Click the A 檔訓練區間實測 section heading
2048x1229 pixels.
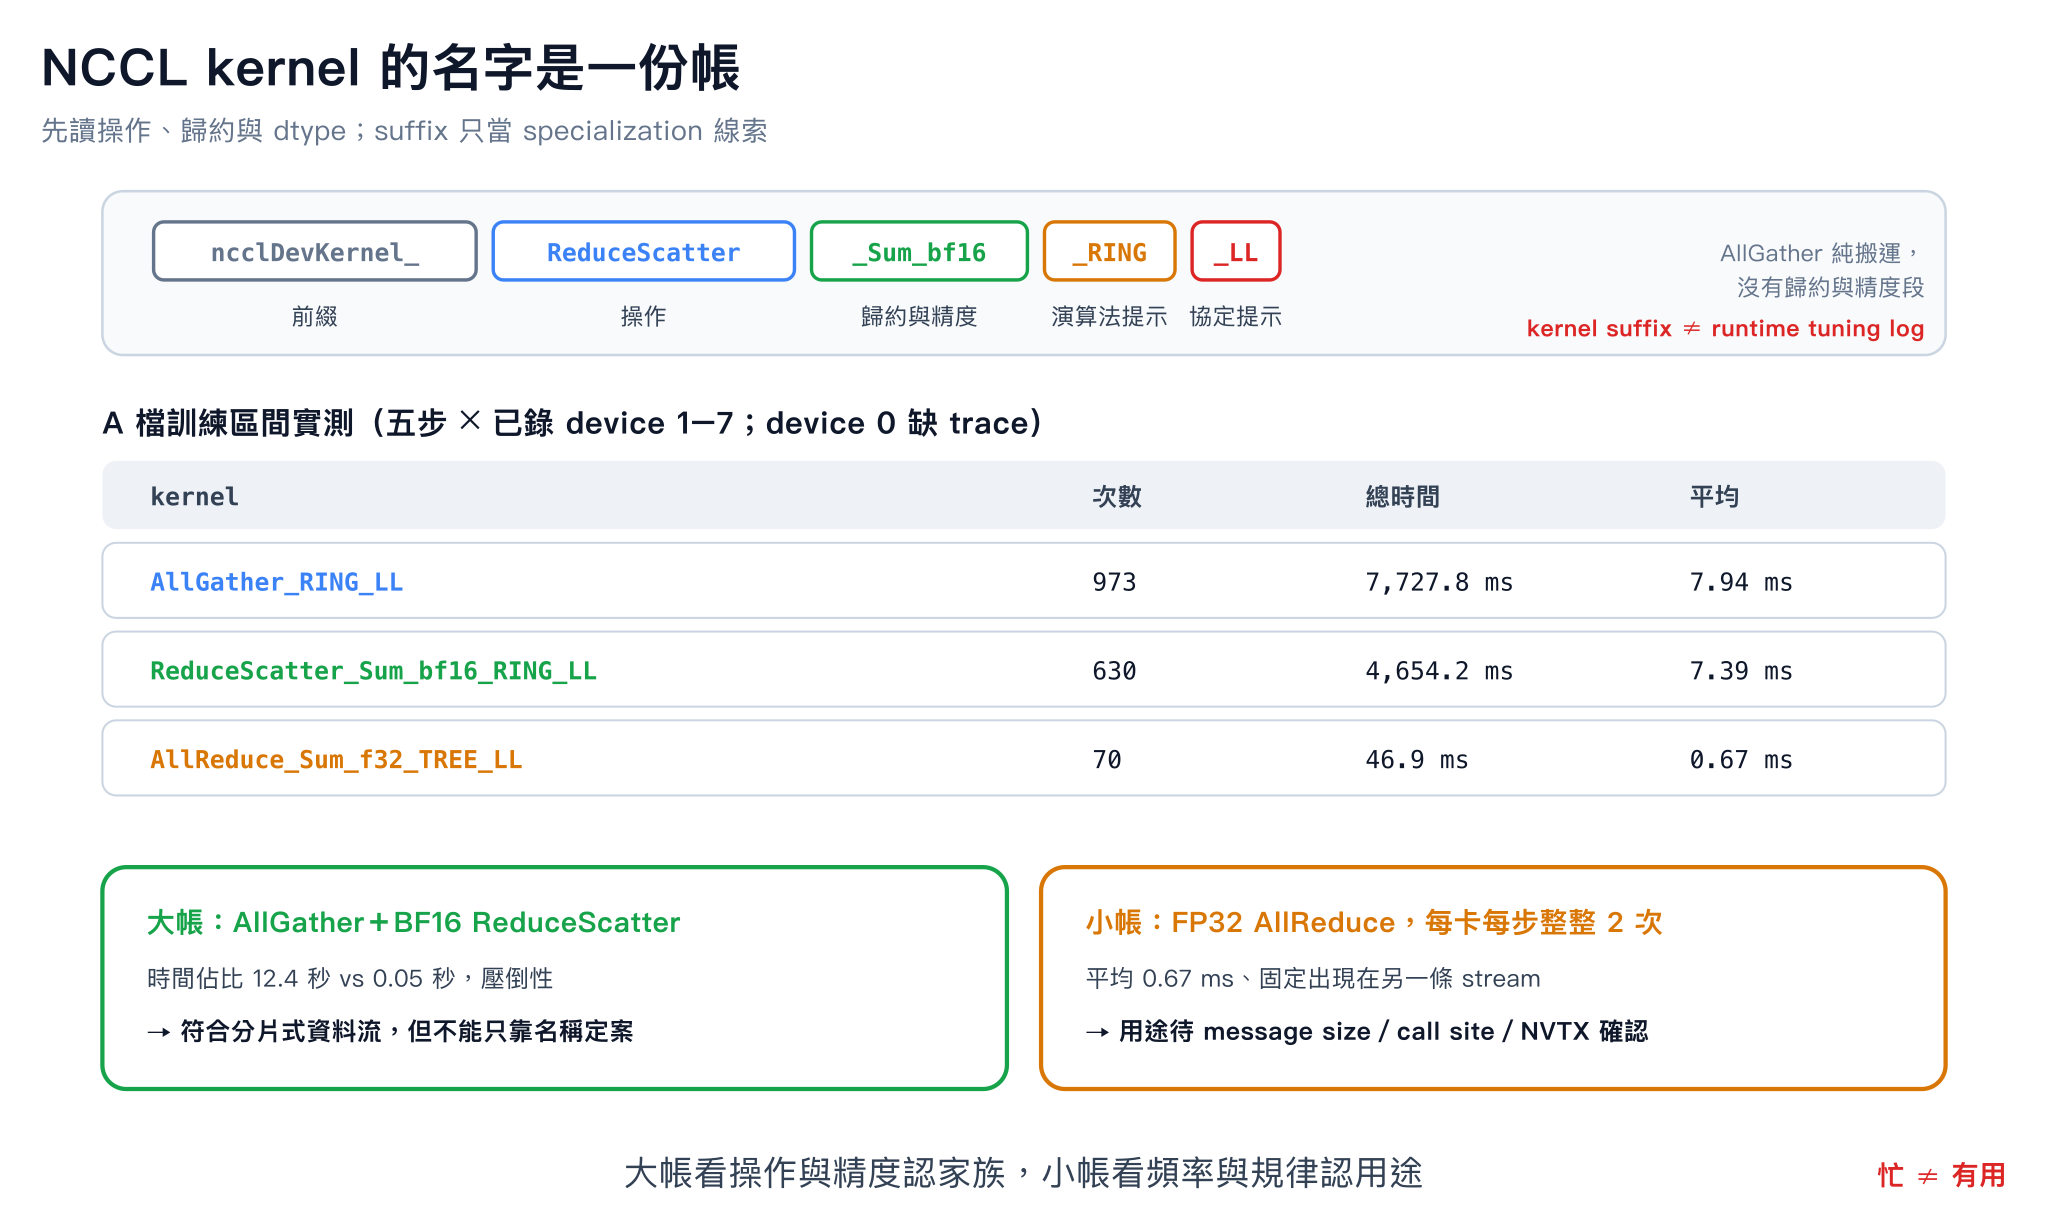point(572,423)
